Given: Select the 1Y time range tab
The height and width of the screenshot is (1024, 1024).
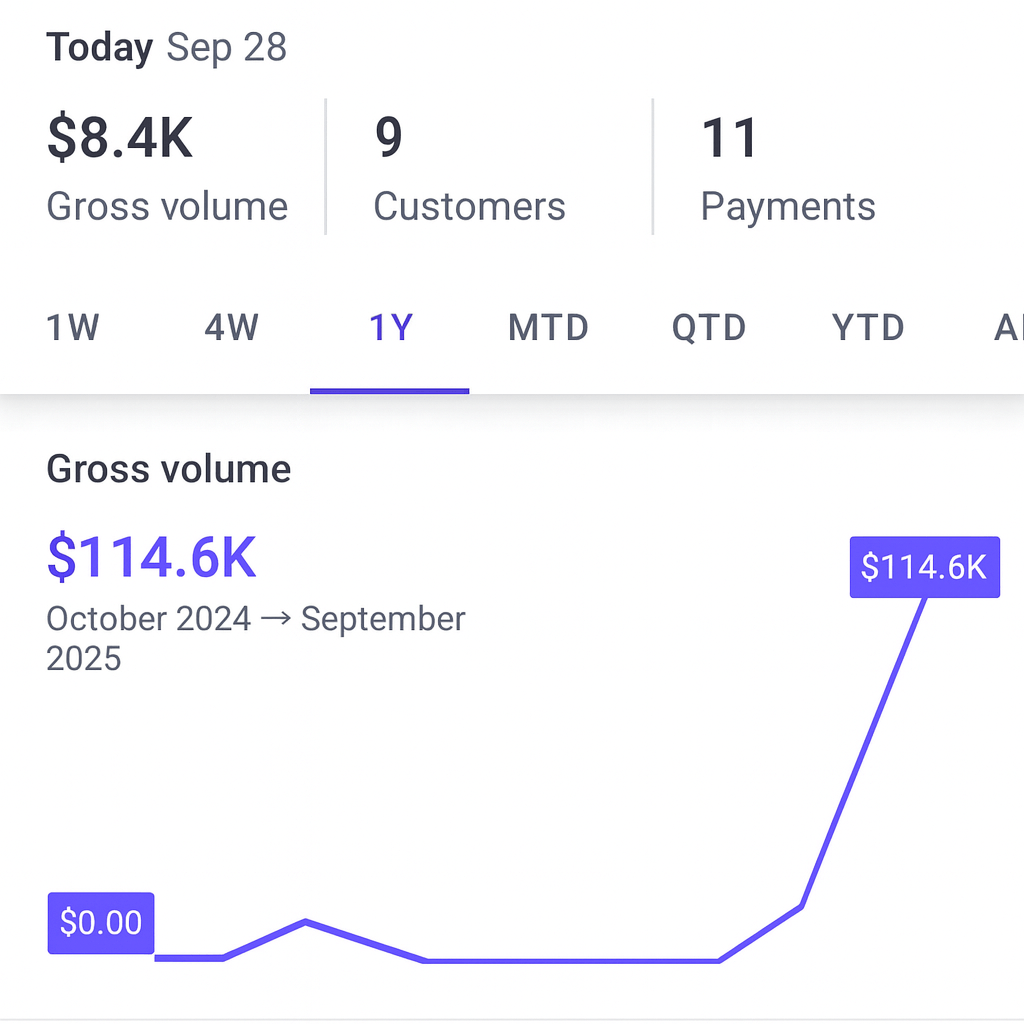Looking at the screenshot, I should 390,328.
